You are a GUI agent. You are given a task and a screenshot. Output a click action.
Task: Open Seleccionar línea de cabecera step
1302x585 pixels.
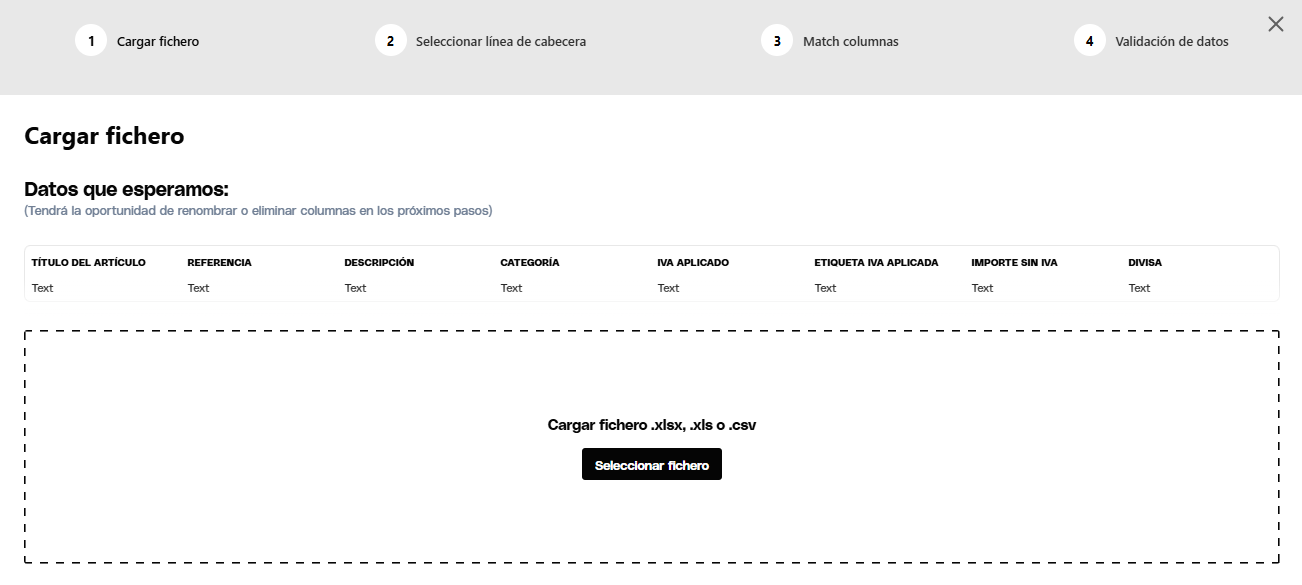pos(501,42)
